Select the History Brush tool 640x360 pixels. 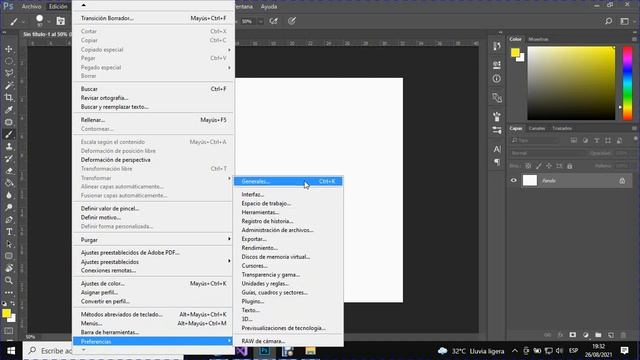pos(9,159)
